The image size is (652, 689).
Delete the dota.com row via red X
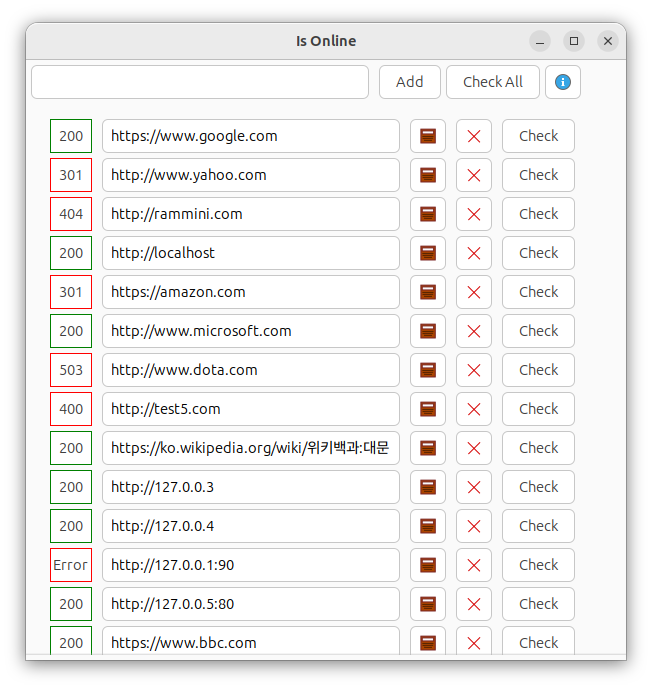(x=474, y=370)
